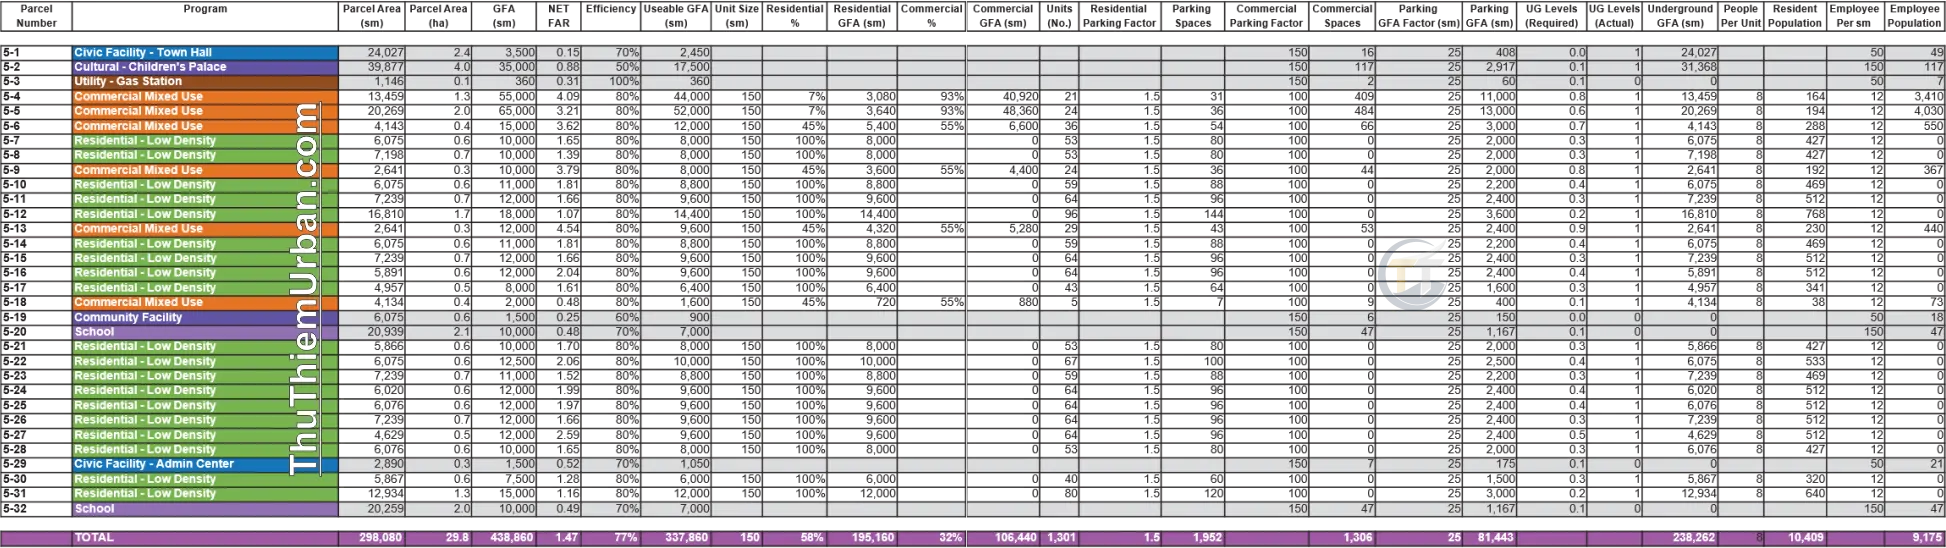Select the Utility - Gas Station cell

click(205, 82)
